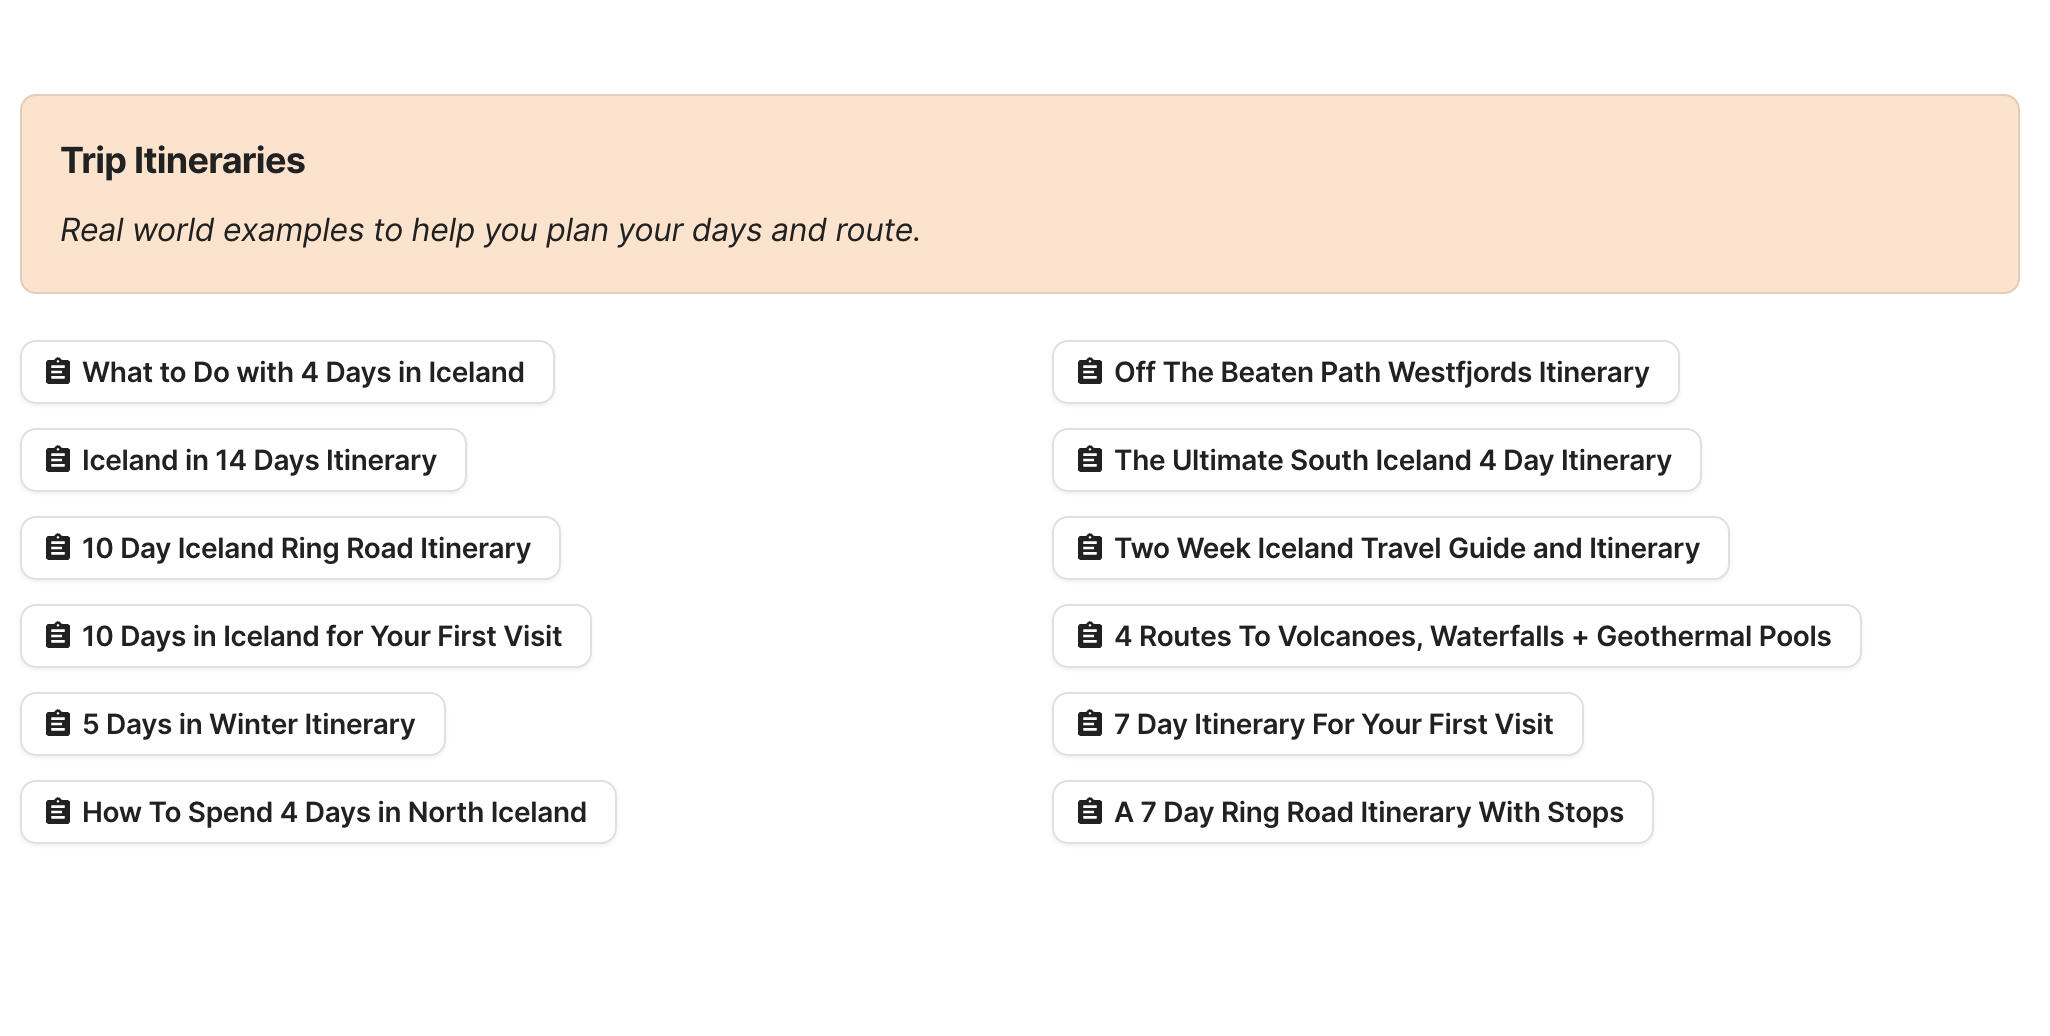Click the clipboard icon beside 'What to Do with 4 Days in Iceland'
Image resolution: width=2050 pixels, height=1036 pixels.
pyautogui.click(x=58, y=372)
